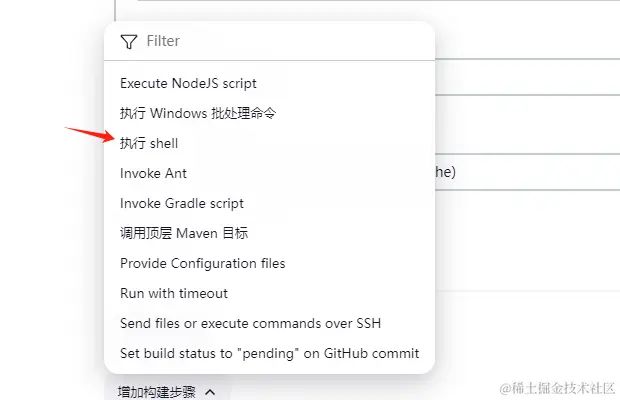The width and height of the screenshot is (620, 400).
Task: Open Provide Configuration files option
Action: 269,263
